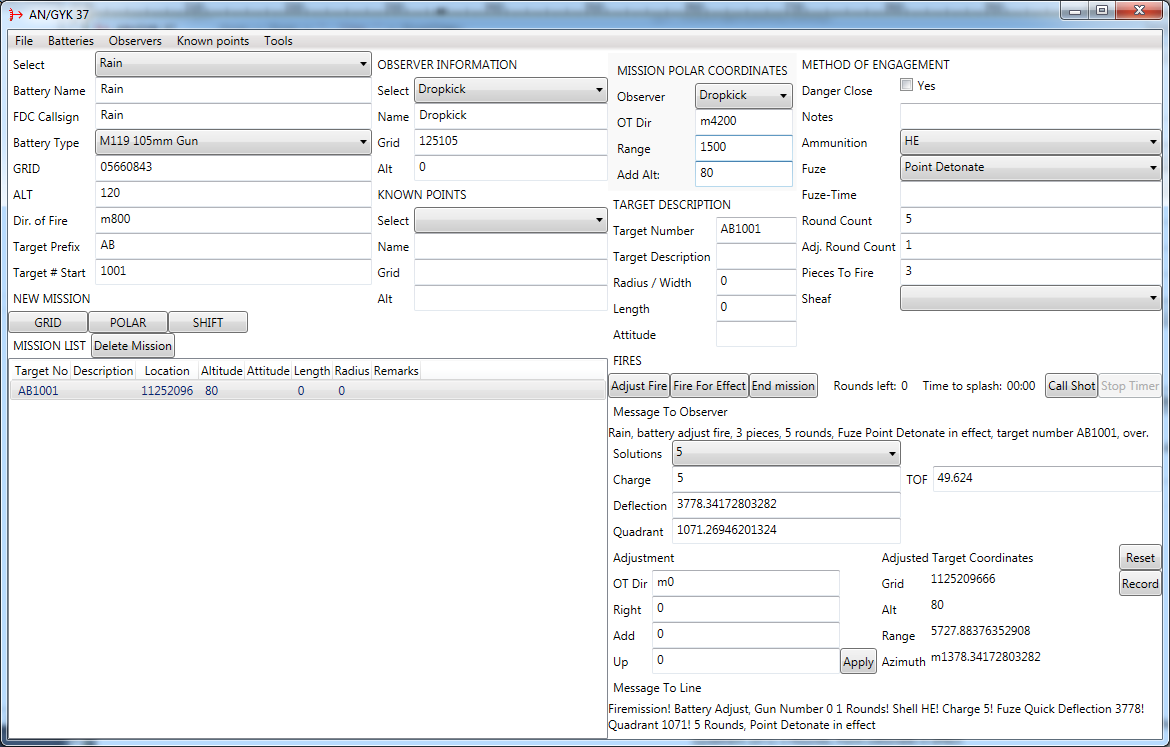Click the Dir. of Fire field

tap(233, 220)
